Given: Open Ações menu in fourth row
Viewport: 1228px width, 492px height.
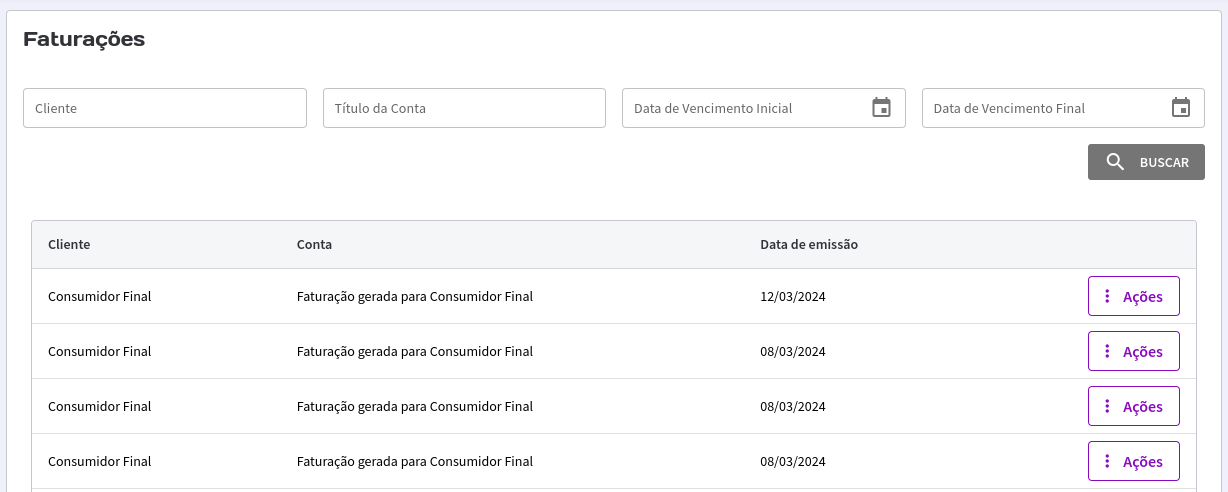Looking at the screenshot, I should (1134, 461).
